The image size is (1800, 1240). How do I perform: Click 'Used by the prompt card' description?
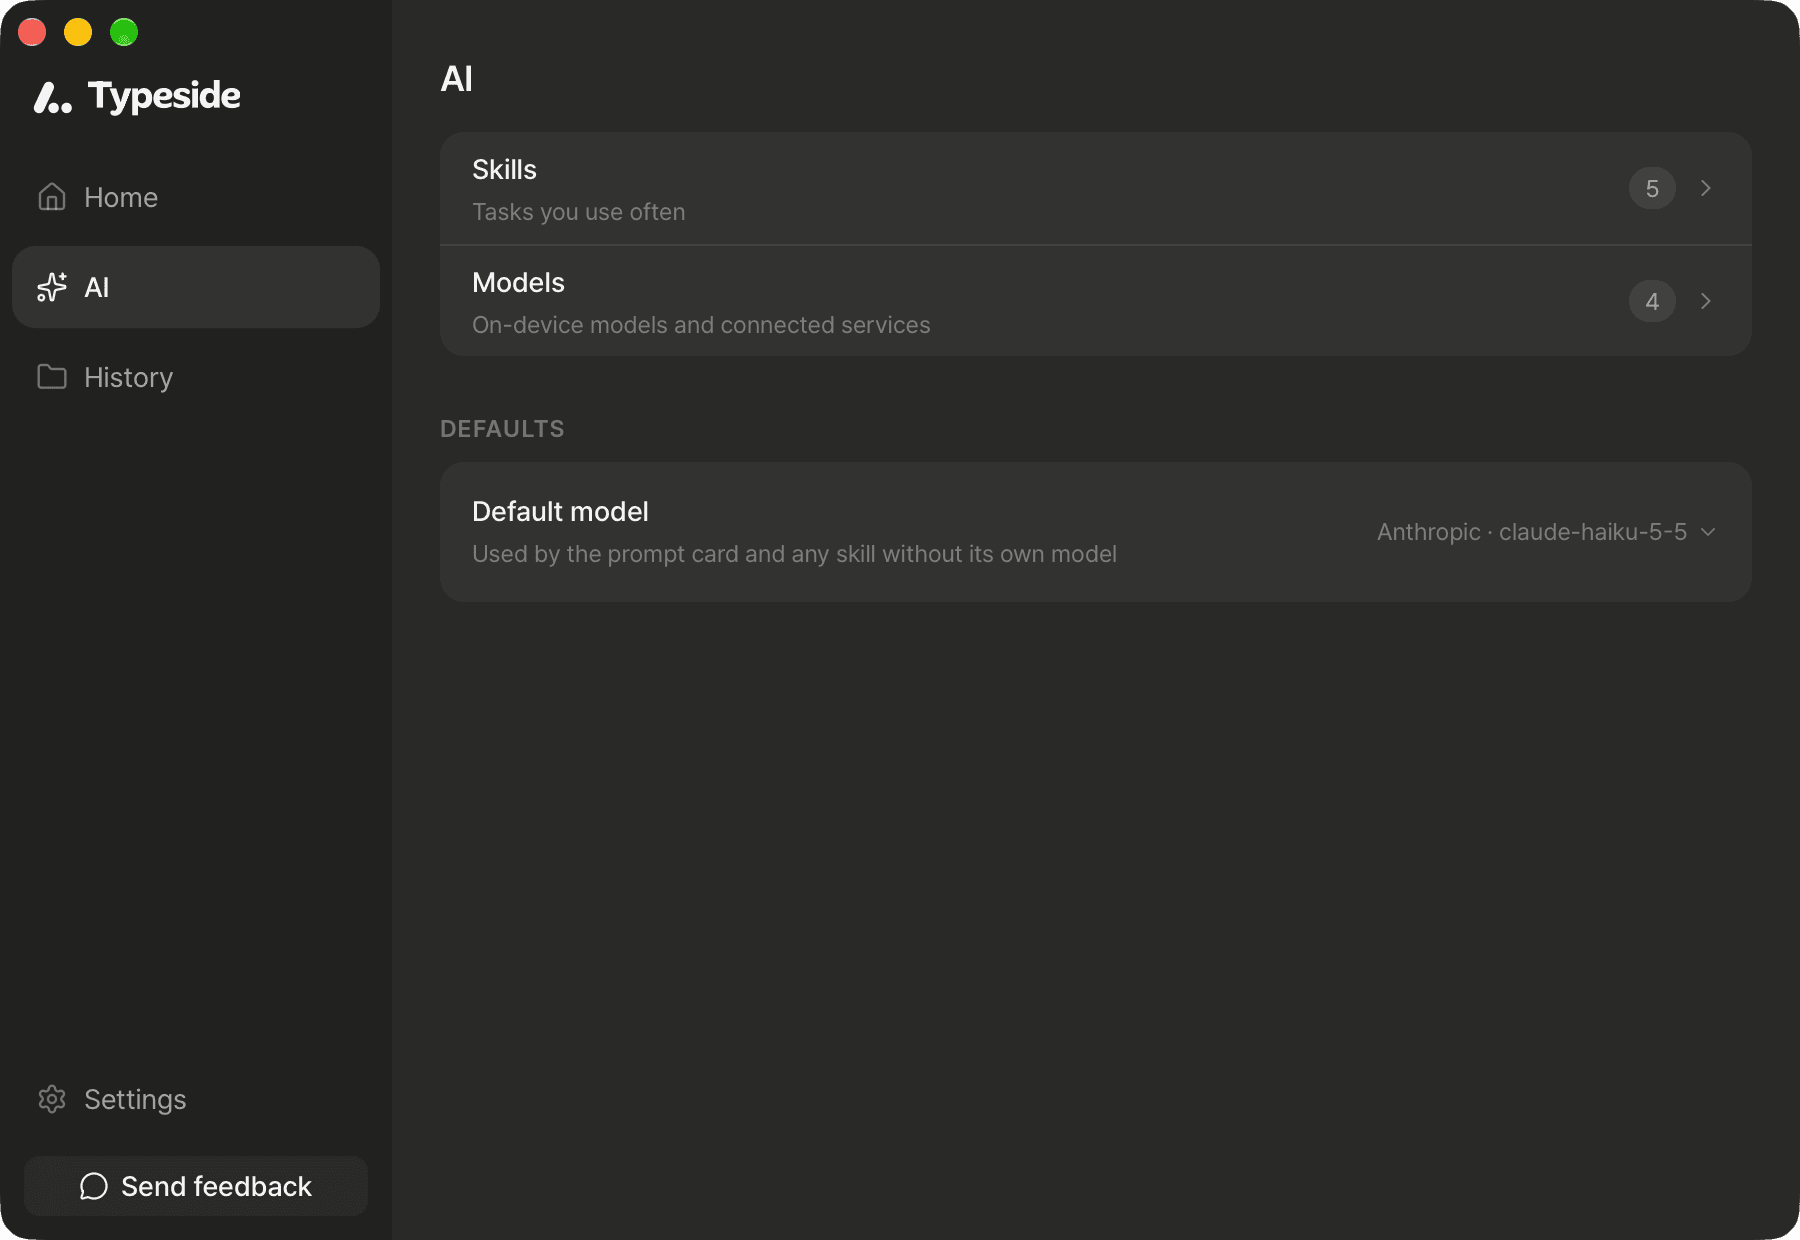tap(794, 554)
